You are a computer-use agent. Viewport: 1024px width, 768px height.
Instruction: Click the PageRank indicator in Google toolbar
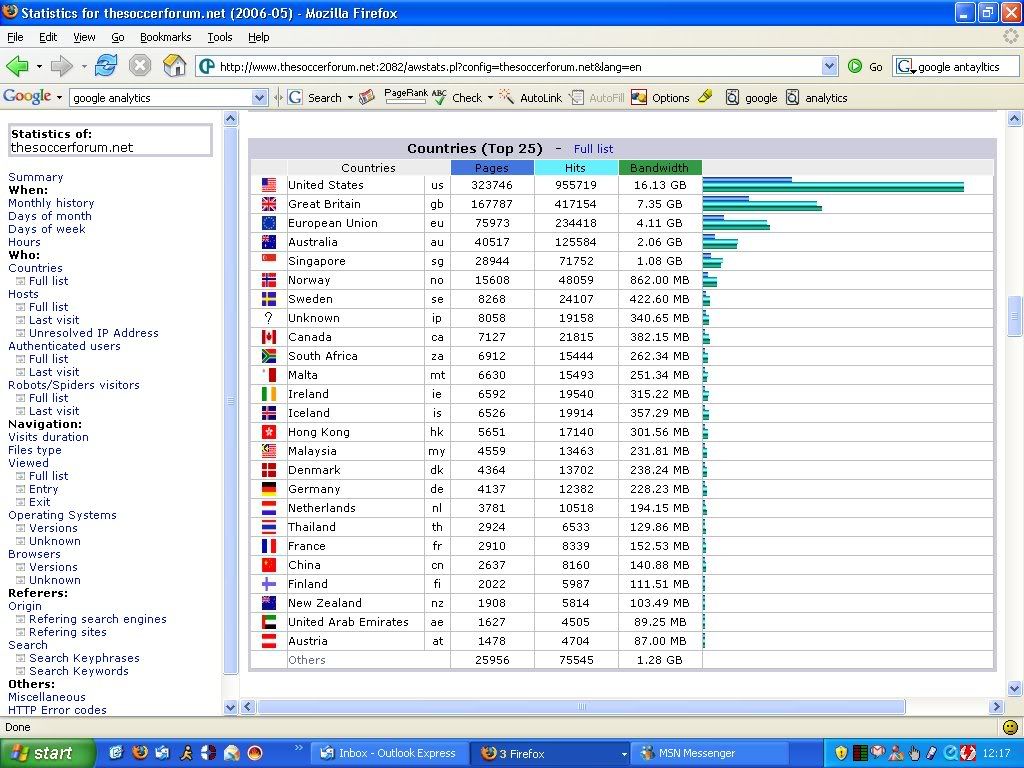405,97
